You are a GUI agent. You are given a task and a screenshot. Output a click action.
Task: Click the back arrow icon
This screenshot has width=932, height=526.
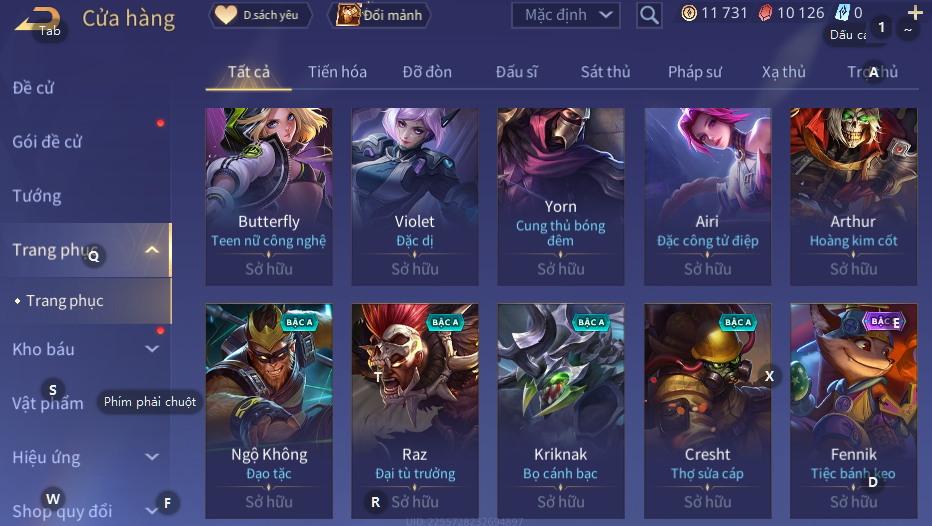pyautogui.click(x=37, y=19)
